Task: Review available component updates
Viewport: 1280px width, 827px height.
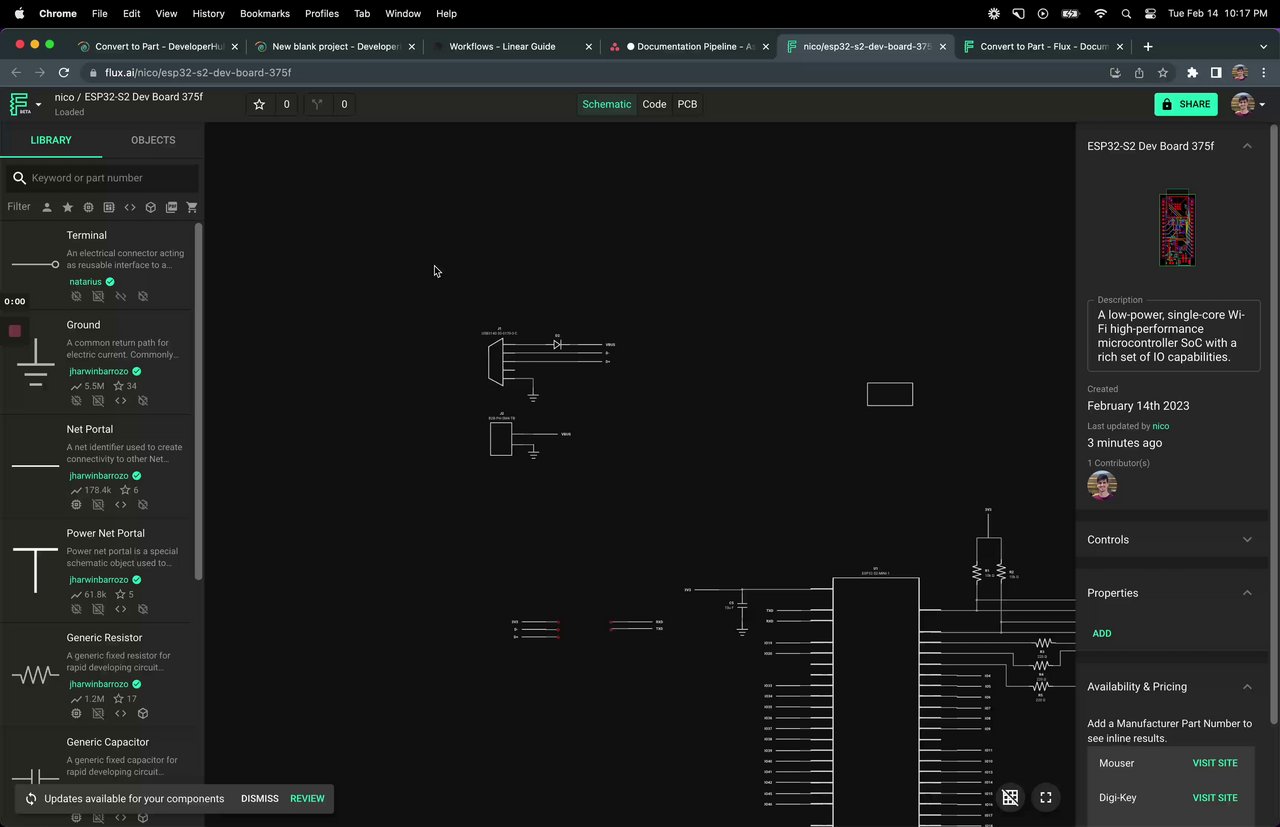Action: click(x=307, y=799)
